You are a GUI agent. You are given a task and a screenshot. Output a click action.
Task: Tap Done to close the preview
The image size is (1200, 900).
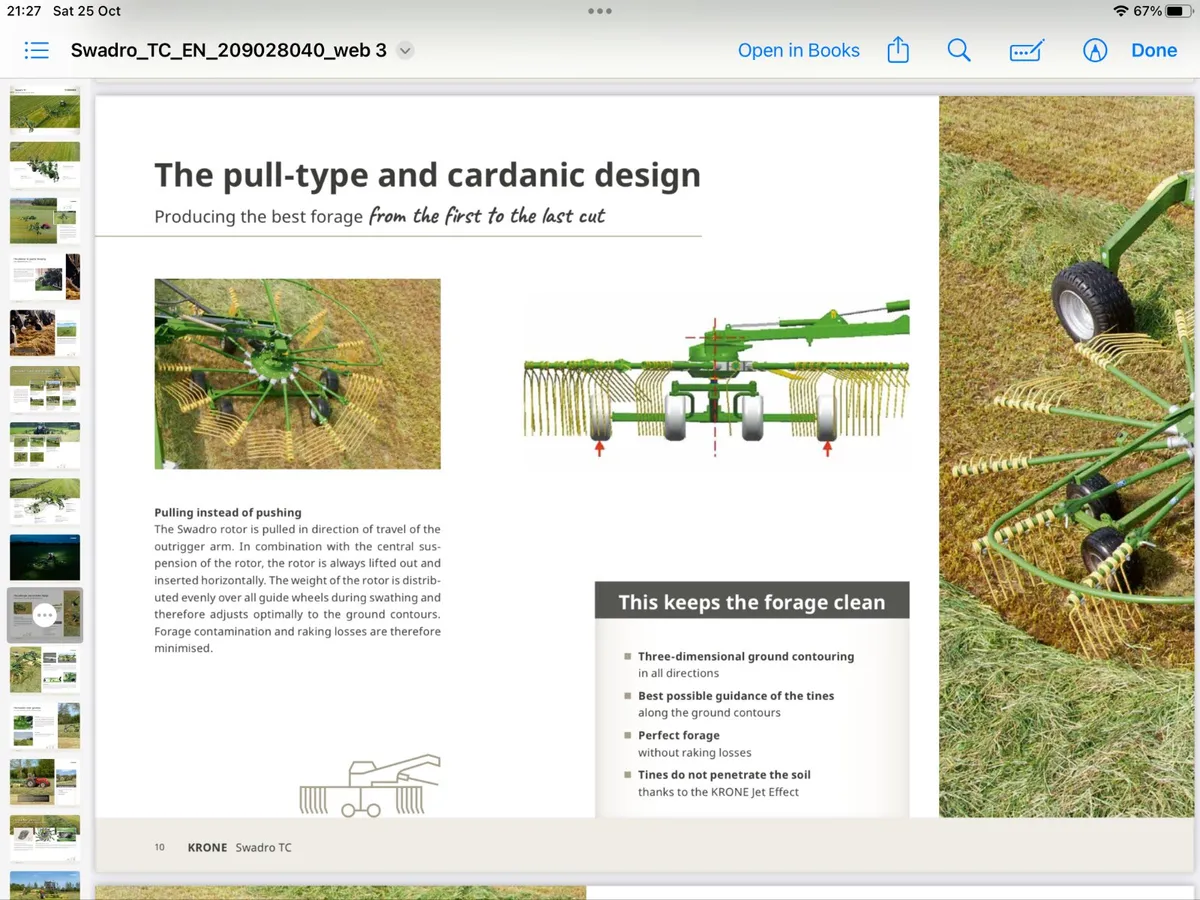1154,50
